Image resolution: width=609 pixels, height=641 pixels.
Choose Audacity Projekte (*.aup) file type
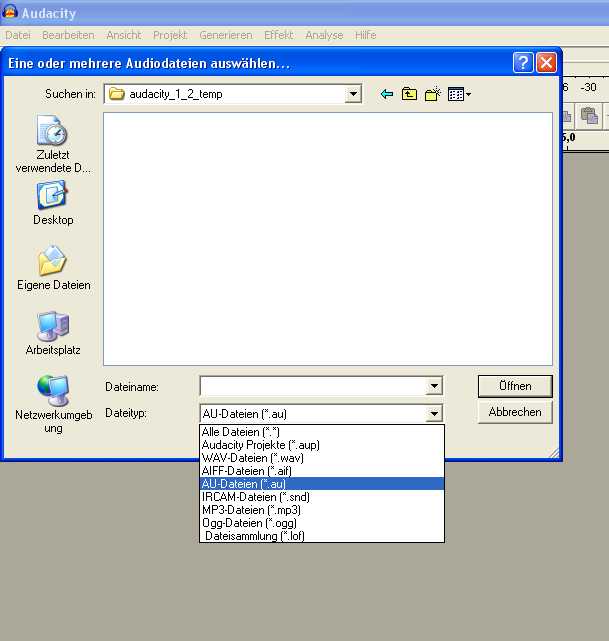(322, 445)
